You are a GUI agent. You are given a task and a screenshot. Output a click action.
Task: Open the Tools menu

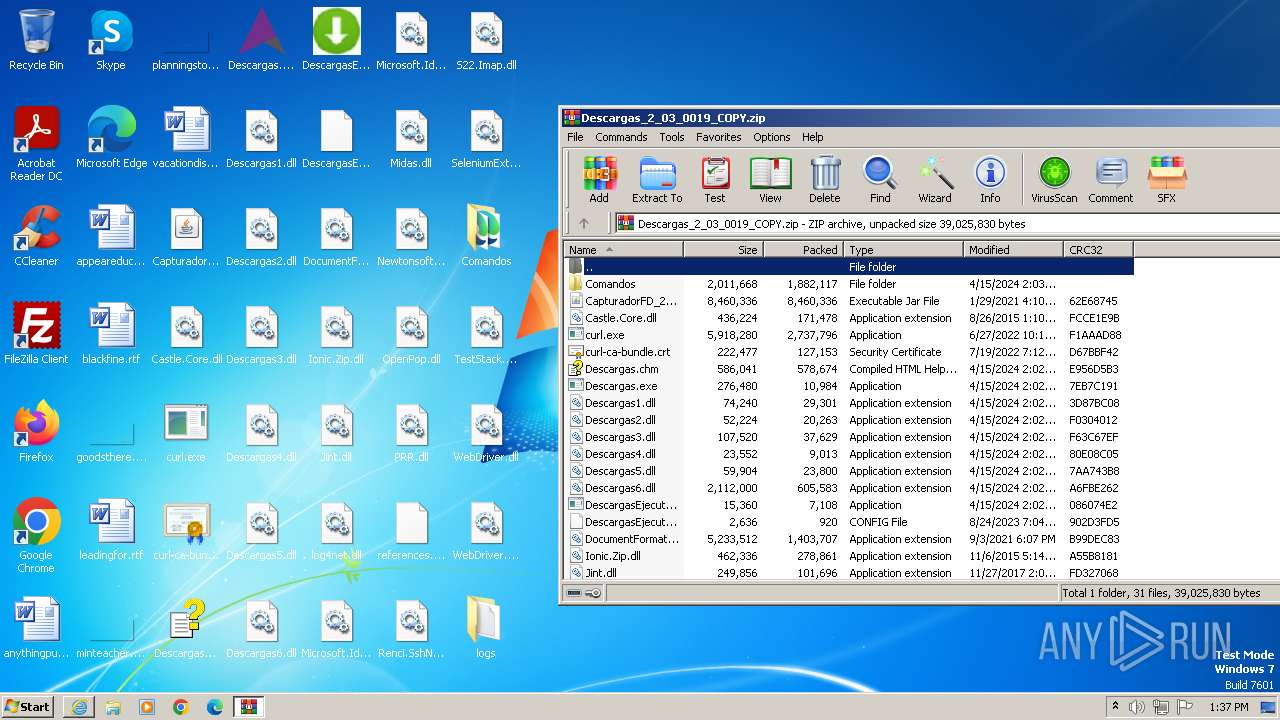672,137
